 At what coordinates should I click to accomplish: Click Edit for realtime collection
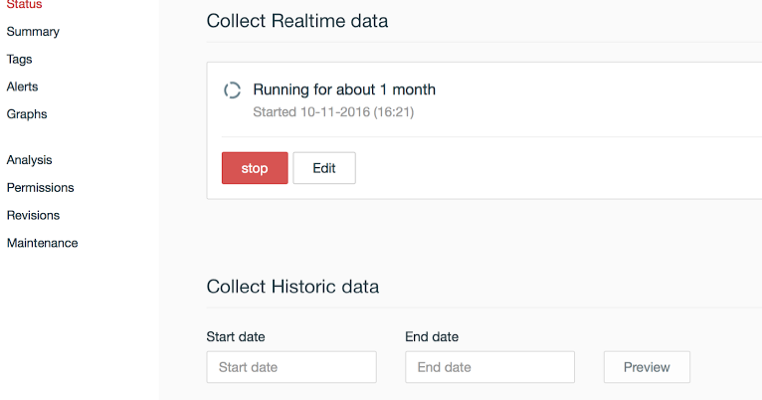324,168
